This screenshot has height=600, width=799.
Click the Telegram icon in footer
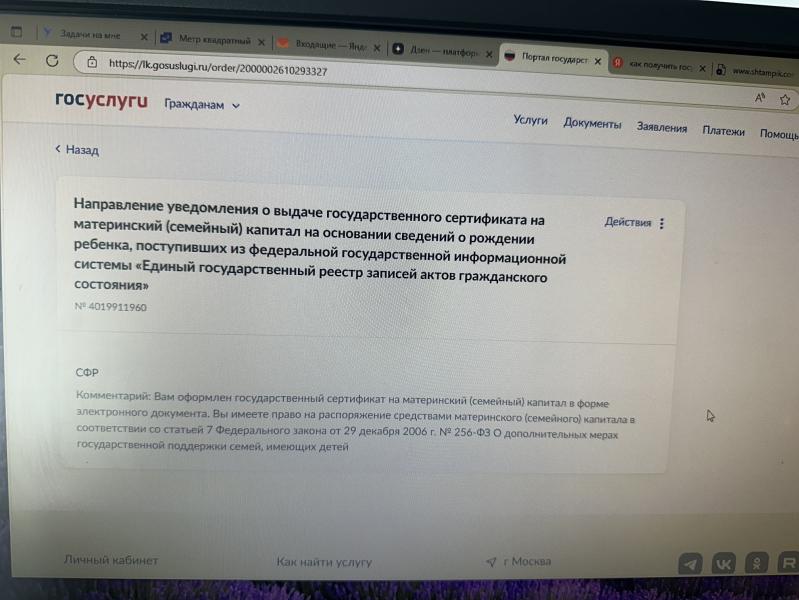[690, 564]
